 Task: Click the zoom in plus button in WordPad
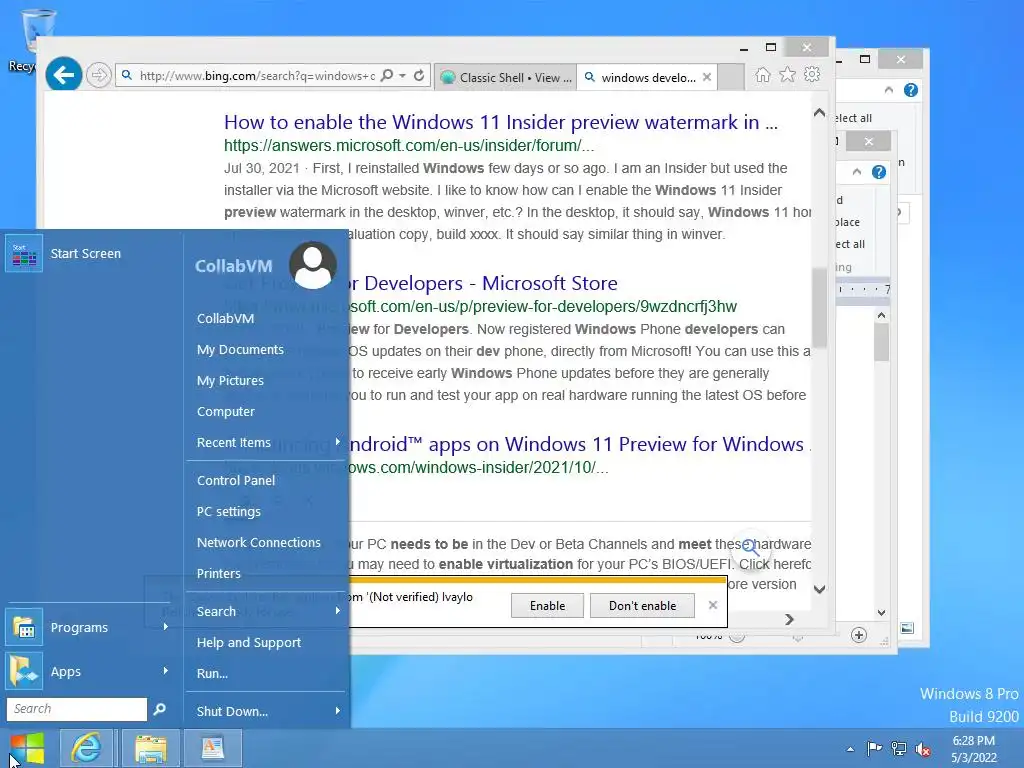coord(858,635)
